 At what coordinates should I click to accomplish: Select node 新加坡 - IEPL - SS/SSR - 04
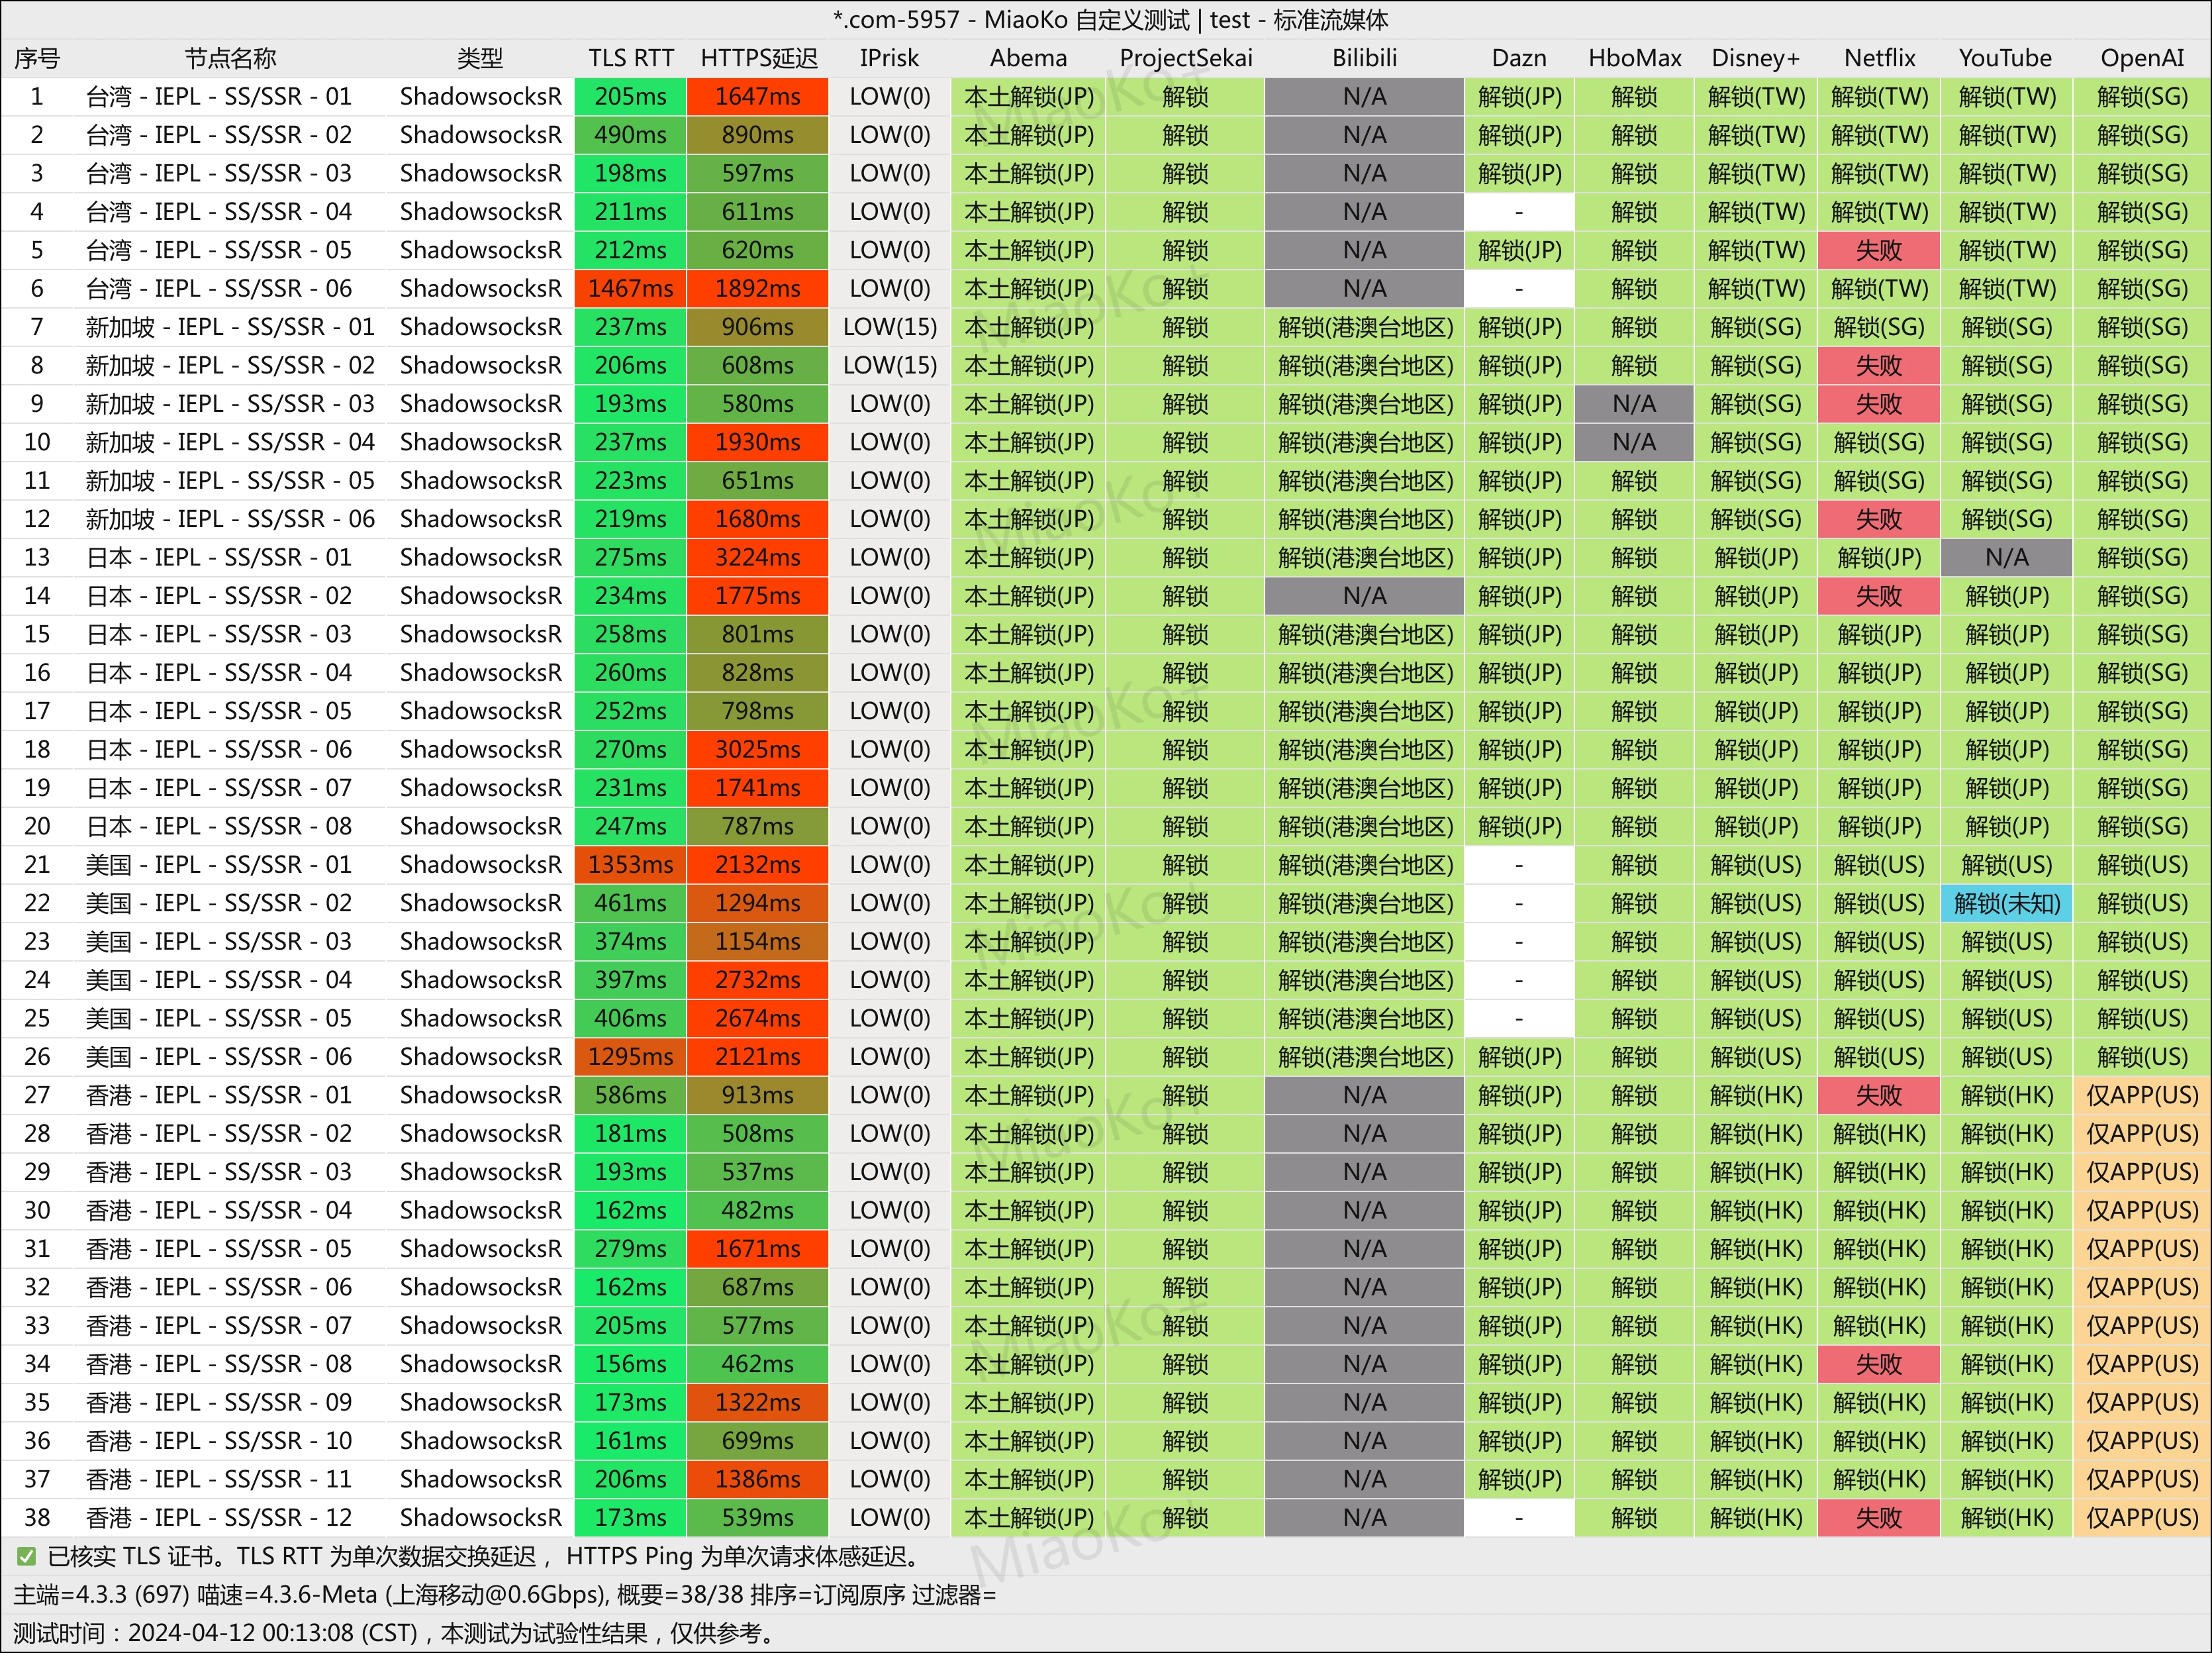pyautogui.click(x=230, y=442)
